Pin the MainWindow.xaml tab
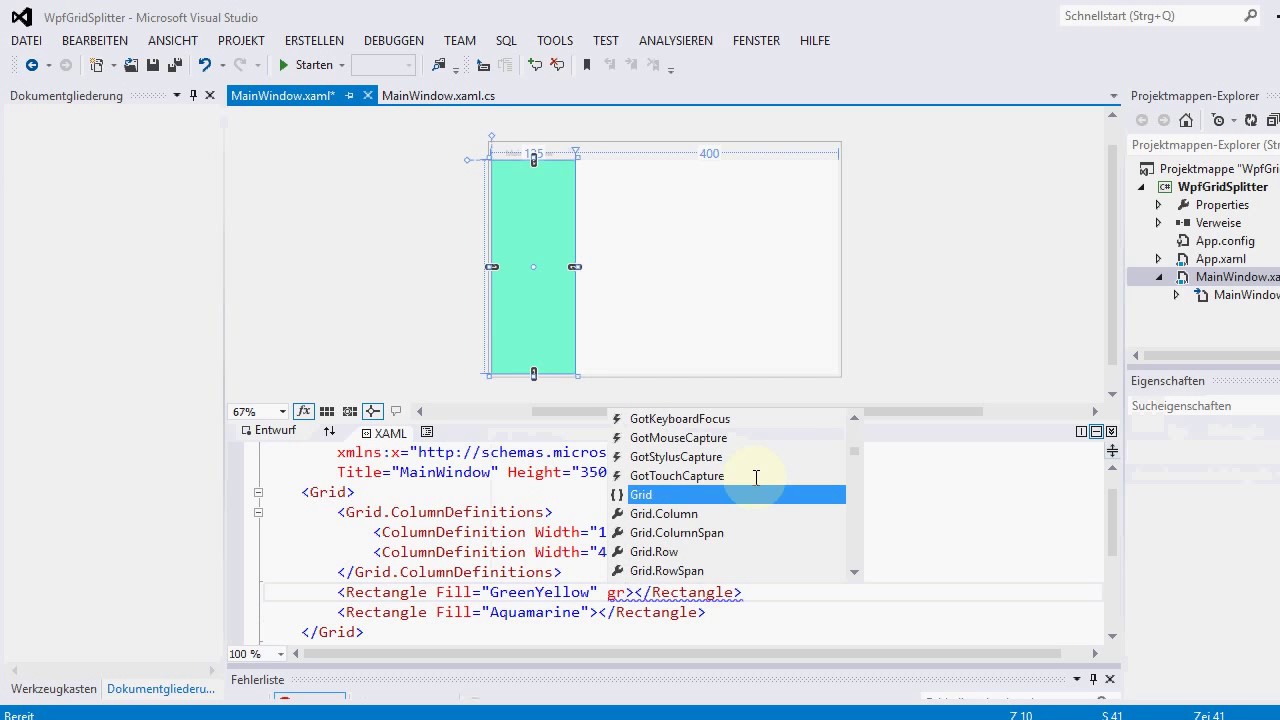 349,96
